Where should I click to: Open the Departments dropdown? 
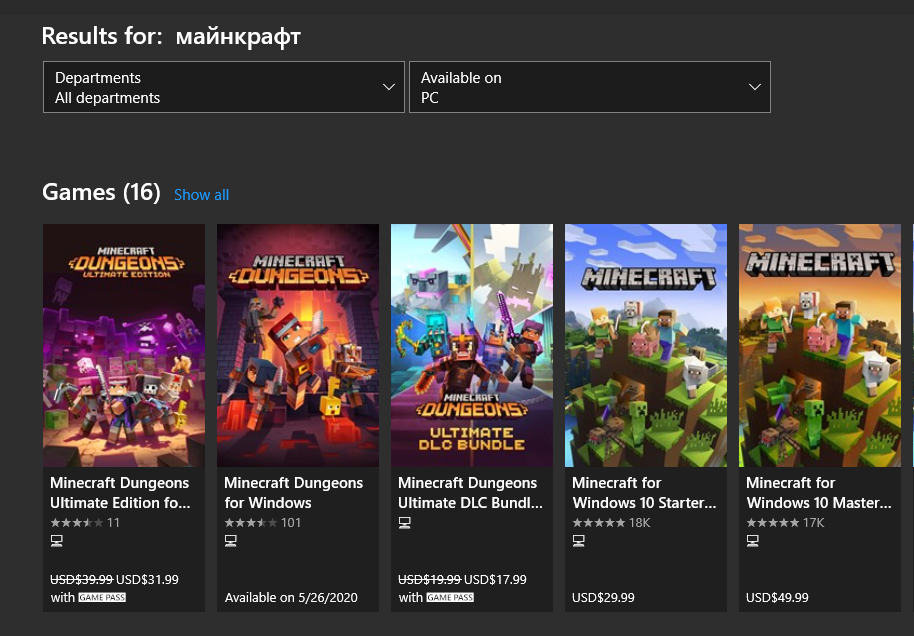click(x=224, y=87)
